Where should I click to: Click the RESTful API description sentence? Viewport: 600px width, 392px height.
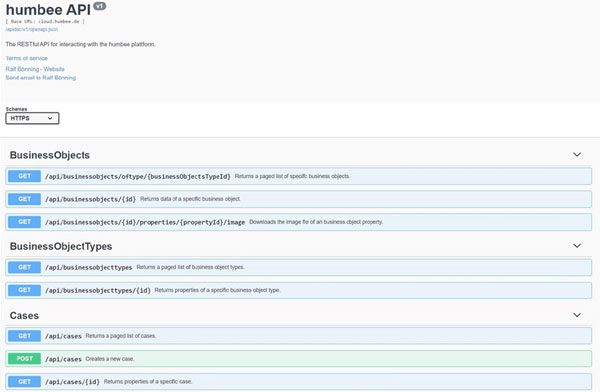tap(80, 44)
